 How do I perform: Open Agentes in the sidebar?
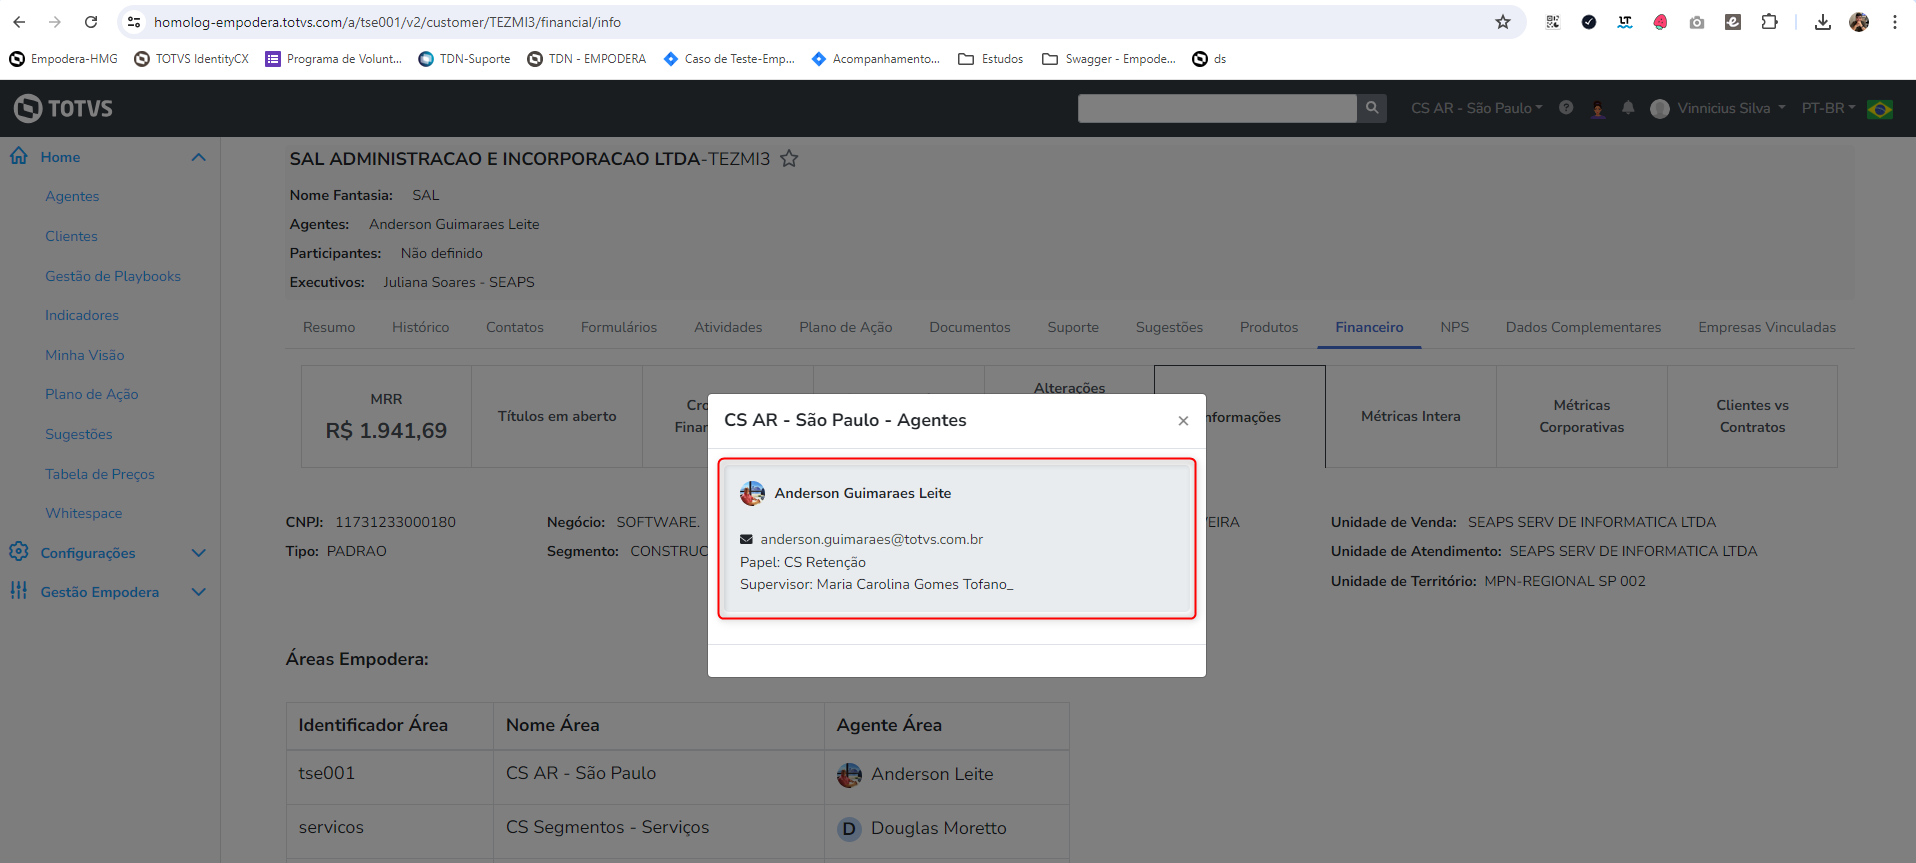(72, 196)
